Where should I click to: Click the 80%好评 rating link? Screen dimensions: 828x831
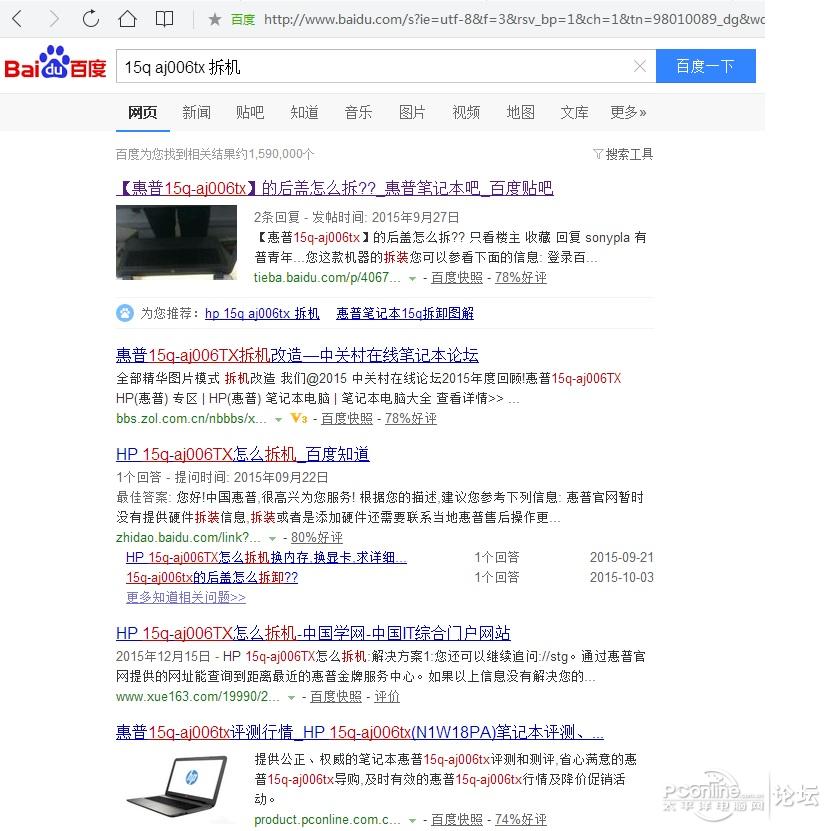(317, 537)
